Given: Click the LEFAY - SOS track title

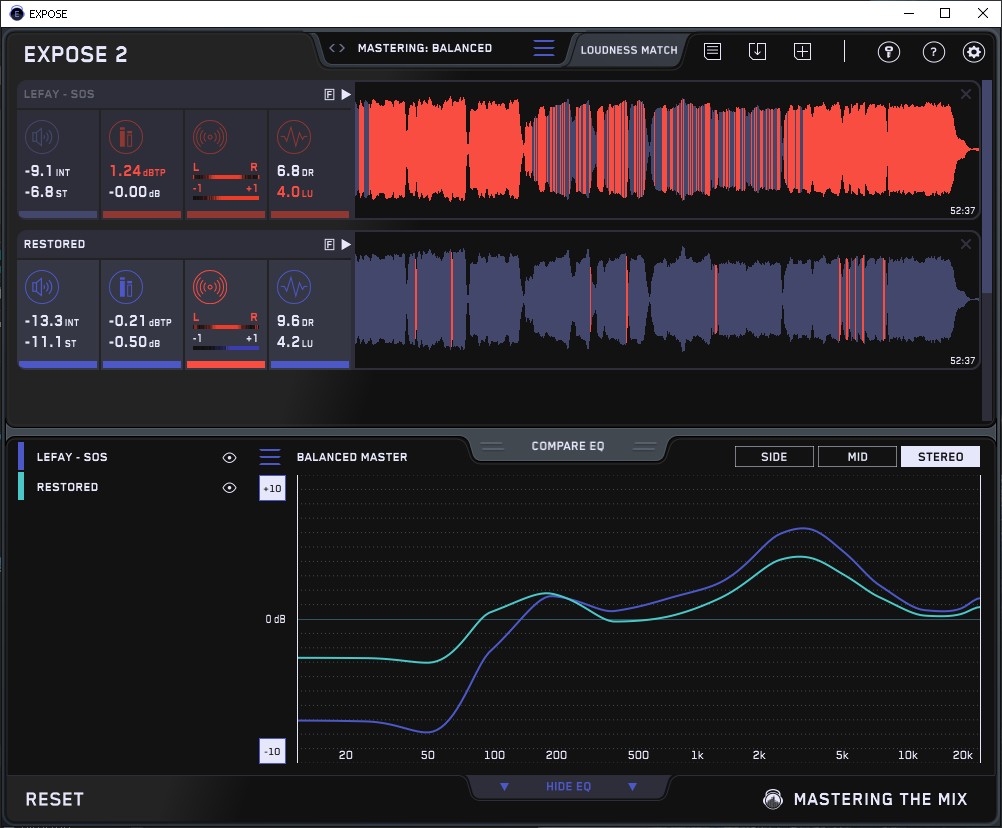Looking at the screenshot, I should (x=59, y=95).
